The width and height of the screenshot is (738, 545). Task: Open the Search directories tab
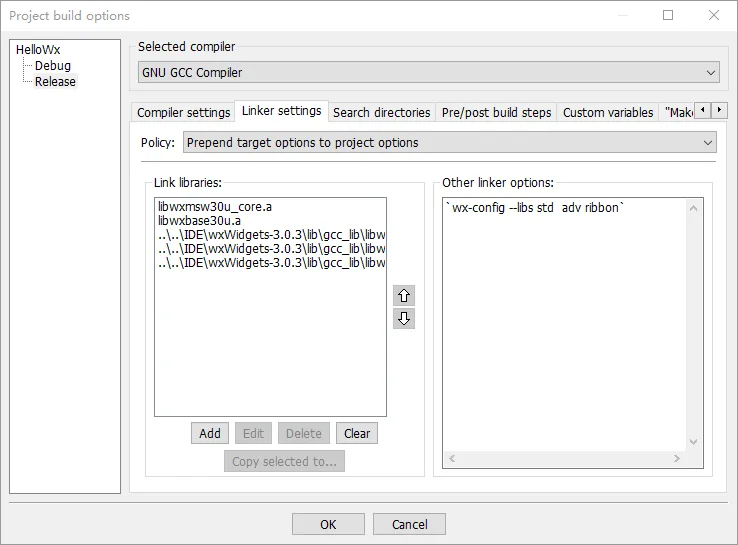[382, 112]
